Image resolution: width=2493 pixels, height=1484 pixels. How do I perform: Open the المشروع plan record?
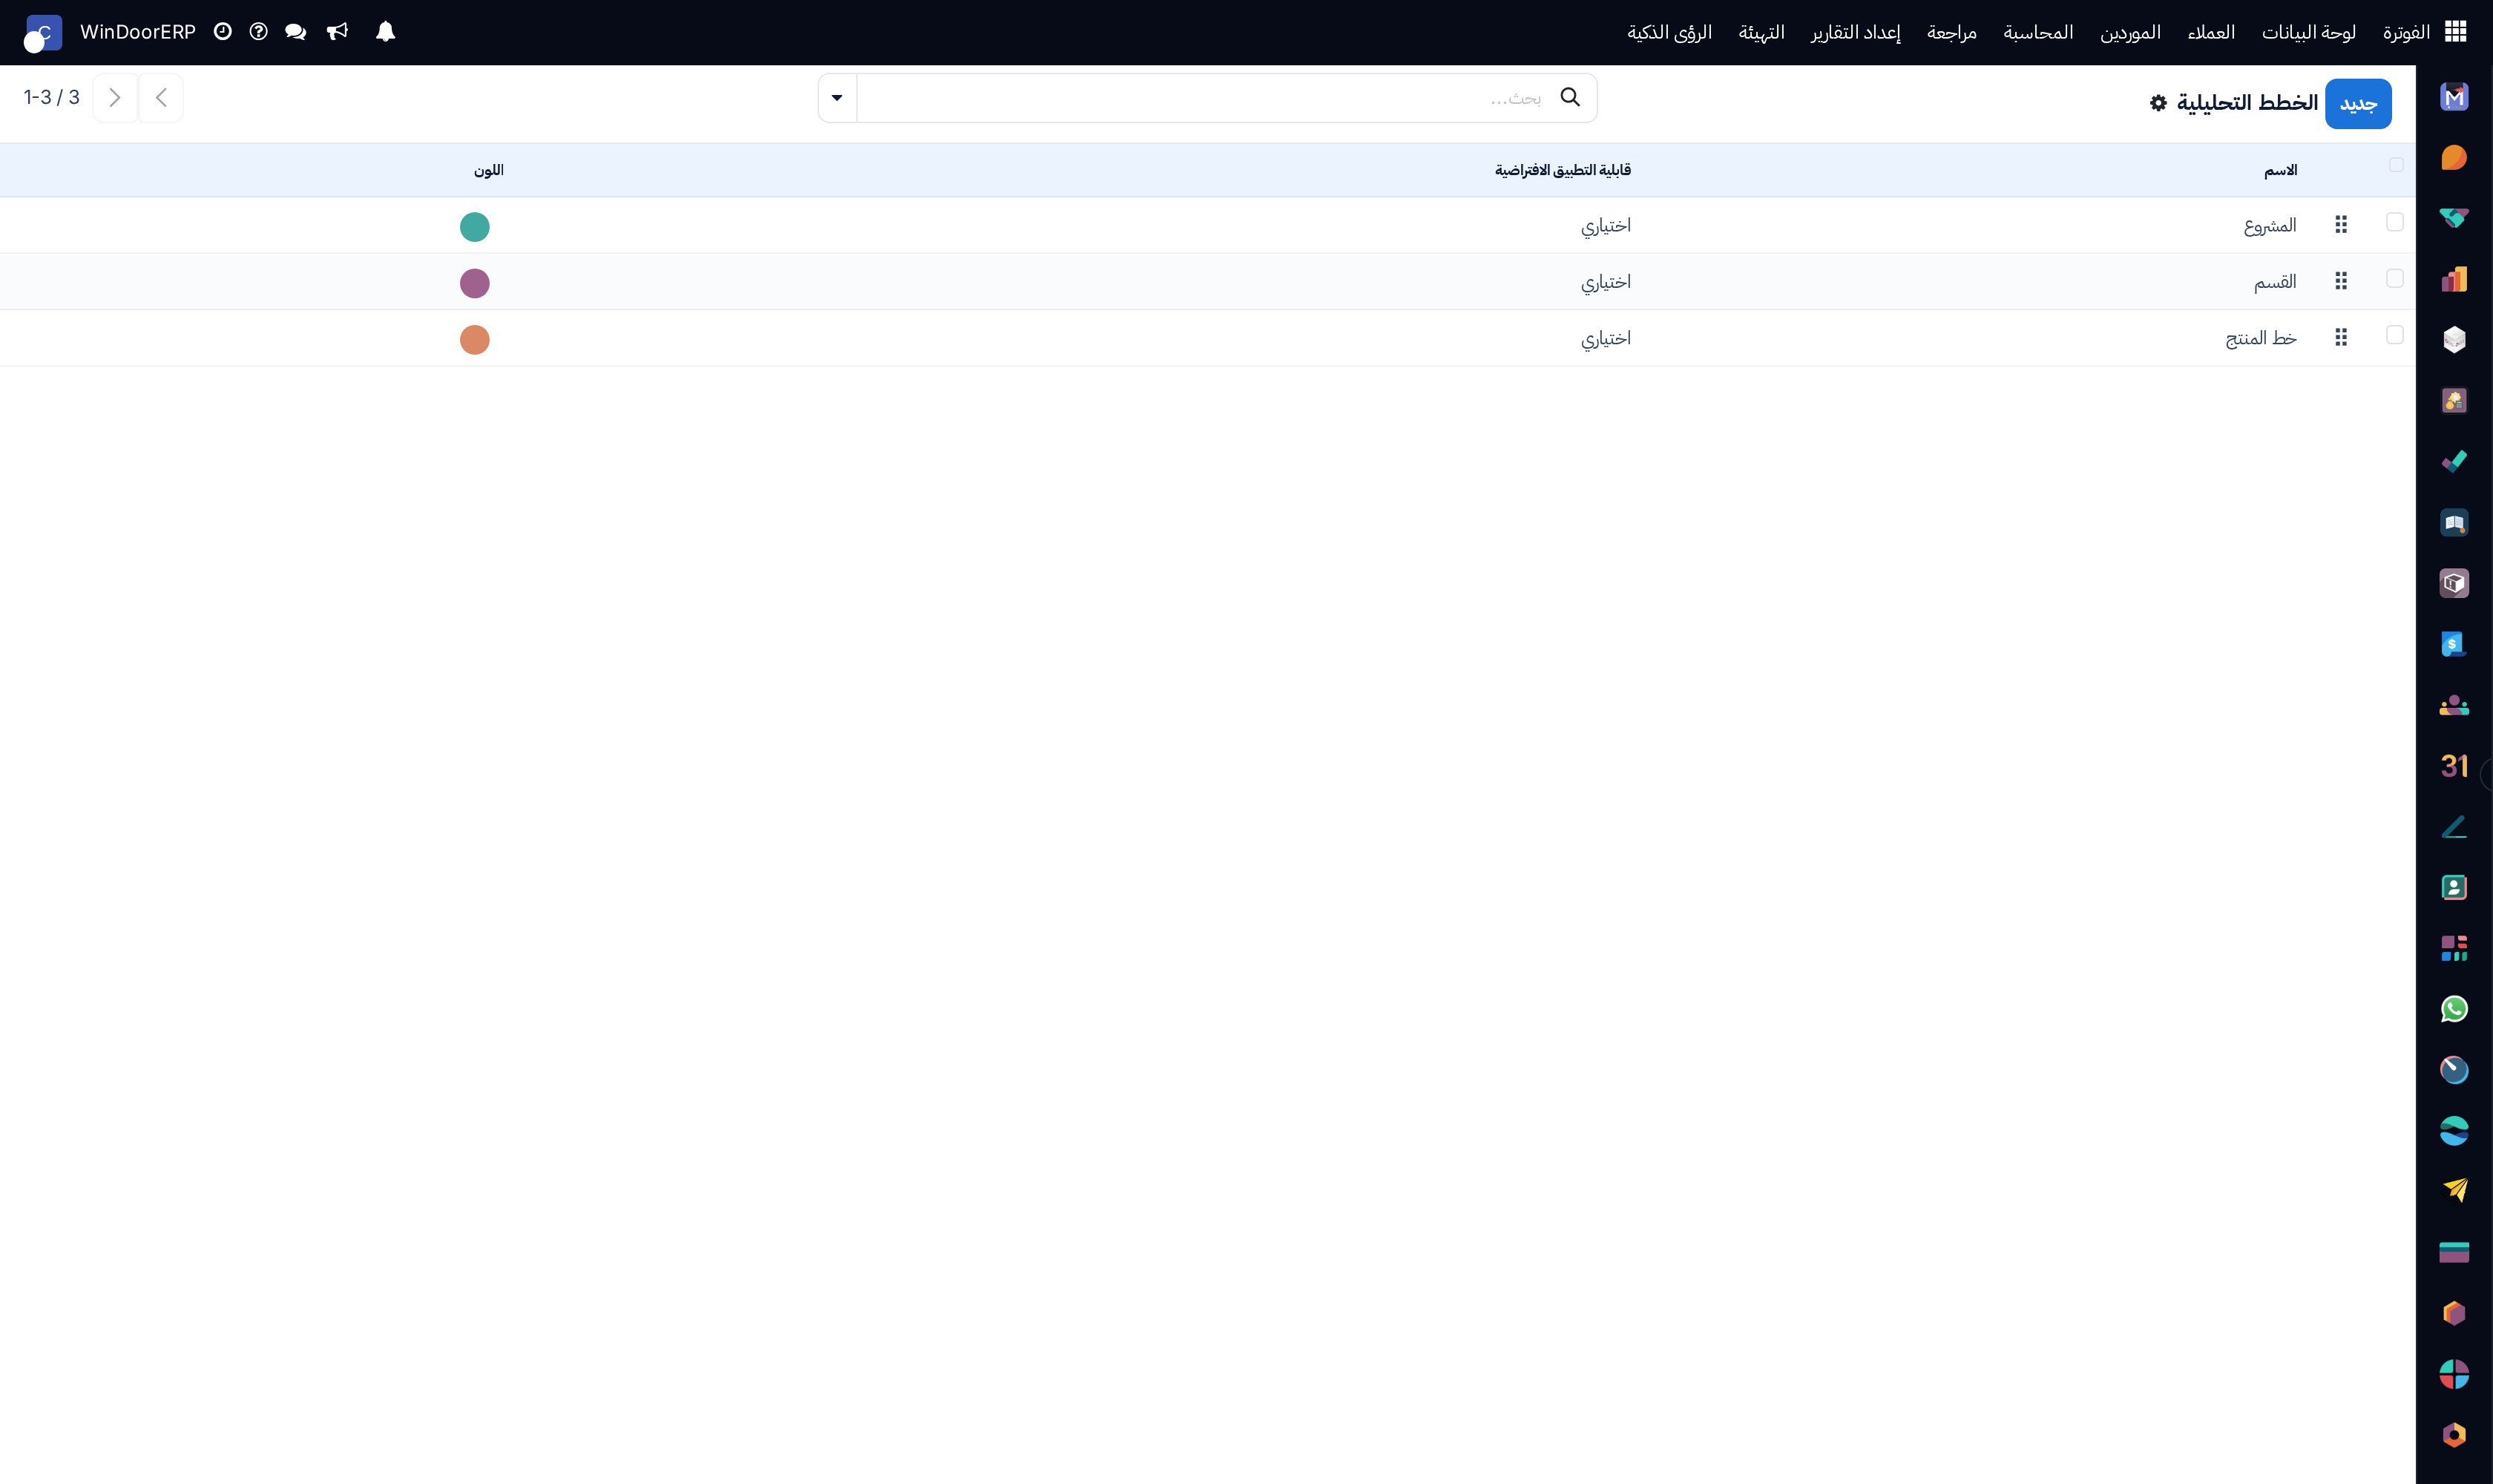pos(2270,226)
